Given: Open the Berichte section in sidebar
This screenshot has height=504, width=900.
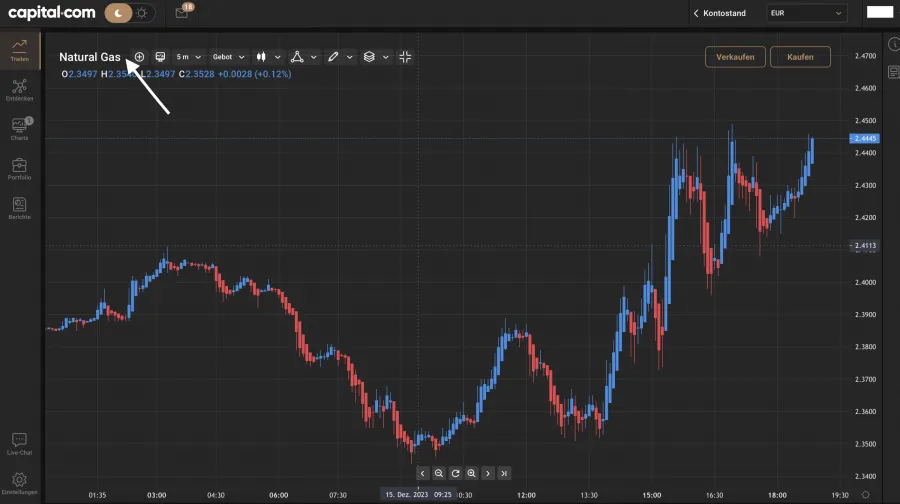Looking at the screenshot, I should 20,208.
